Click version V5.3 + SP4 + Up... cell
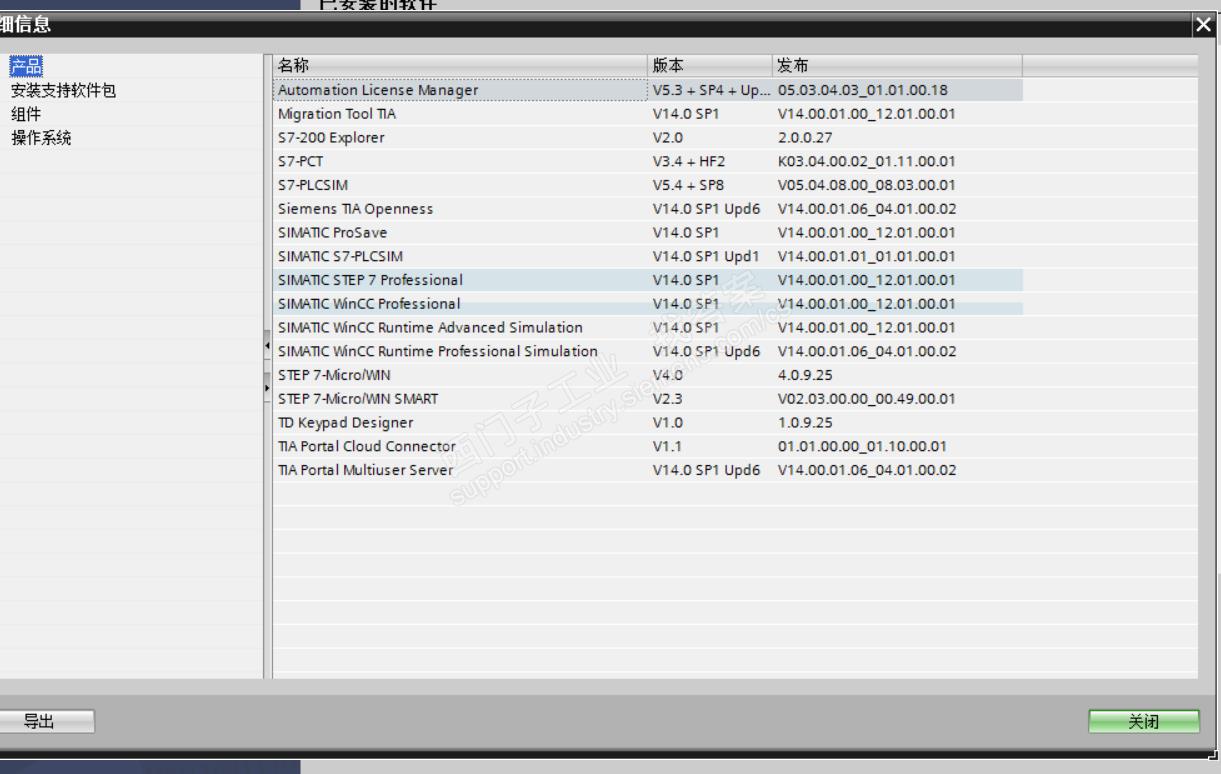 [711, 90]
